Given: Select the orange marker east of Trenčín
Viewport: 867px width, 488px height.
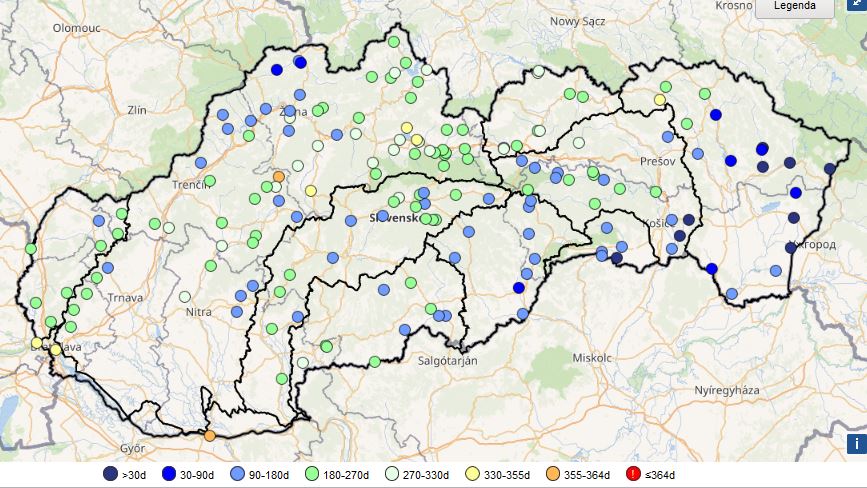Looking at the screenshot, I should click(x=278, y=177).
